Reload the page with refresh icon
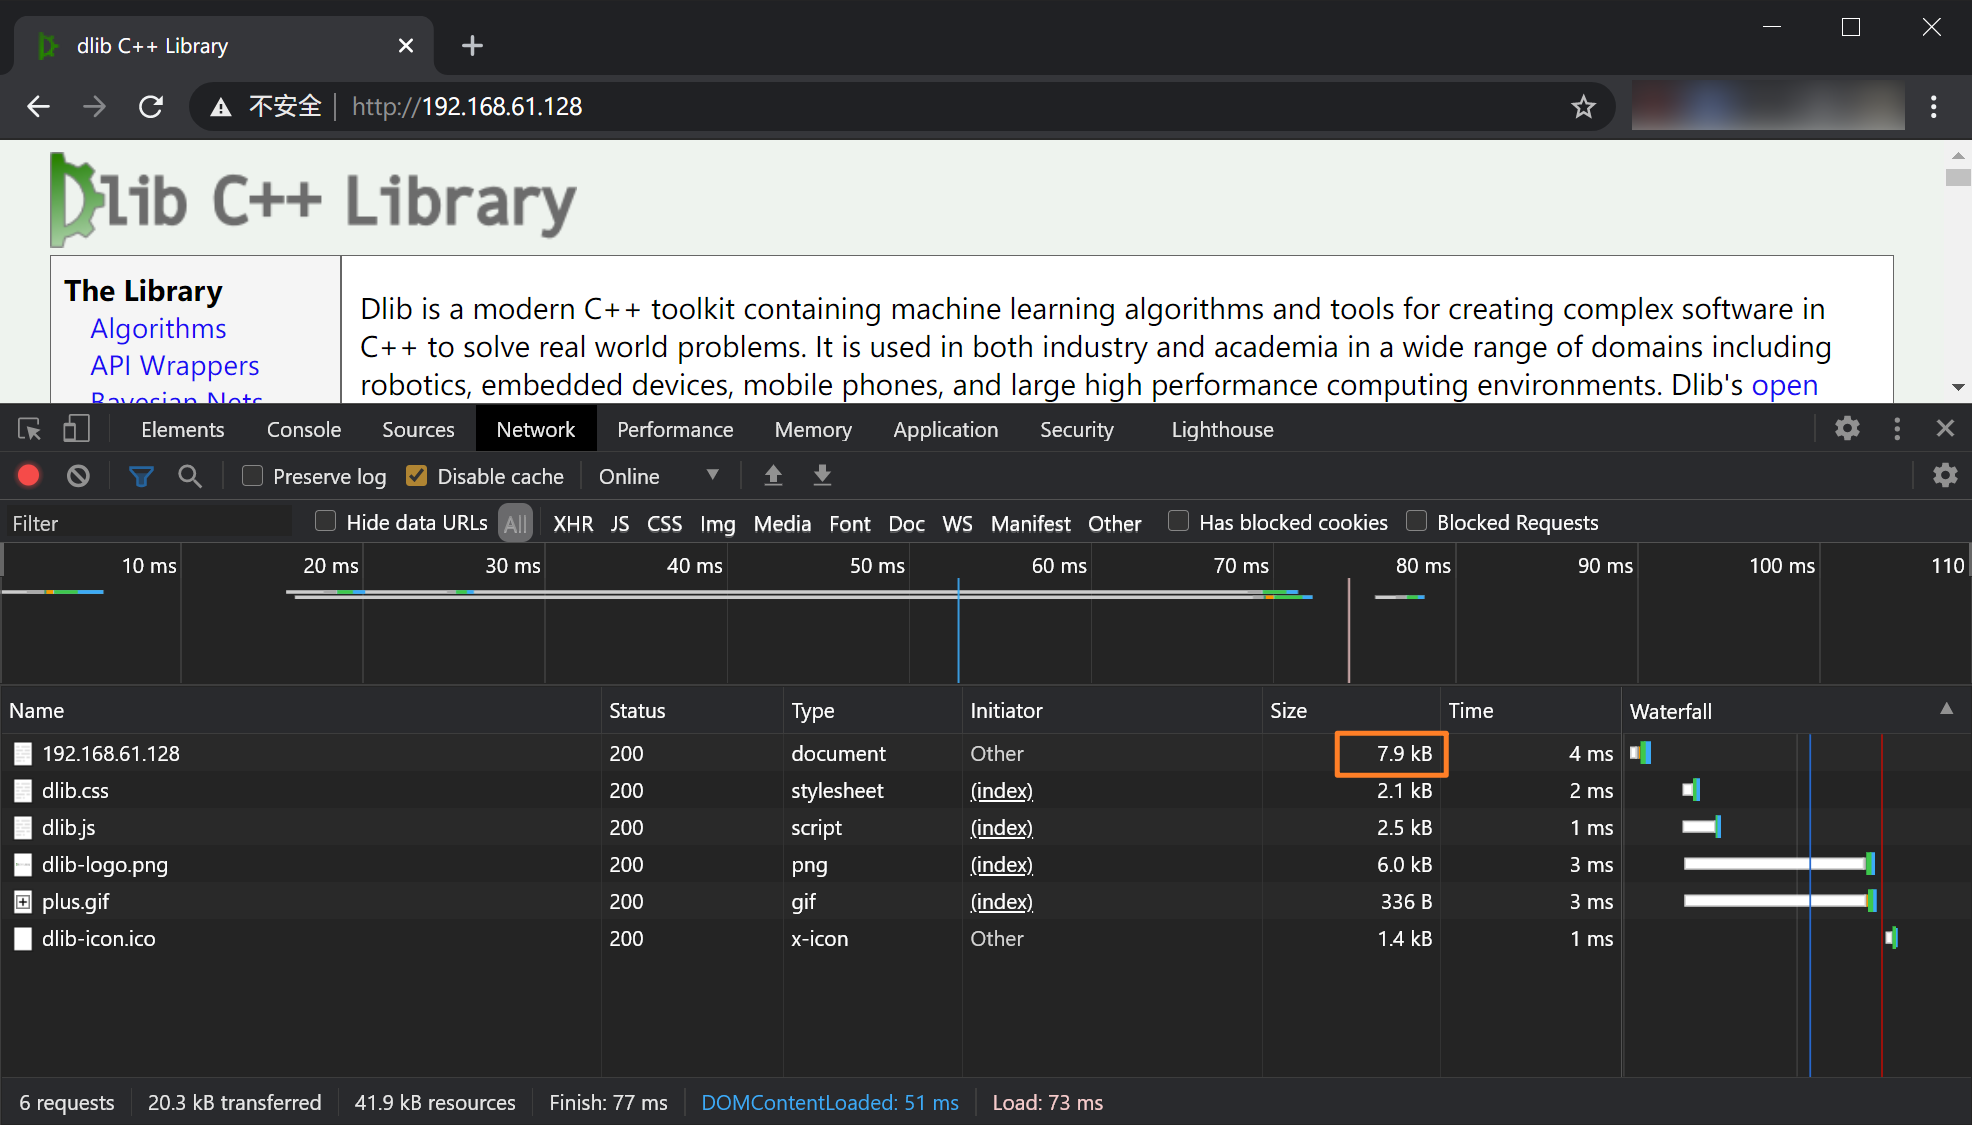1972x1125 pixels. click(151, 107)
